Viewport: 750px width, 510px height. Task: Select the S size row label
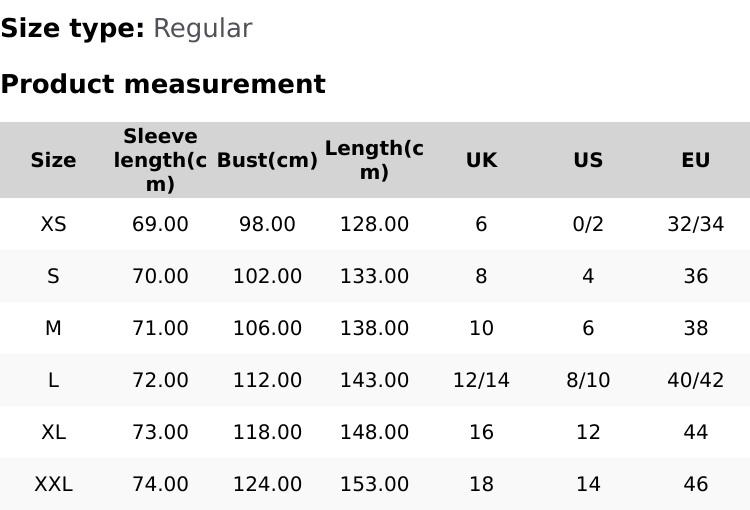point(53,276)
